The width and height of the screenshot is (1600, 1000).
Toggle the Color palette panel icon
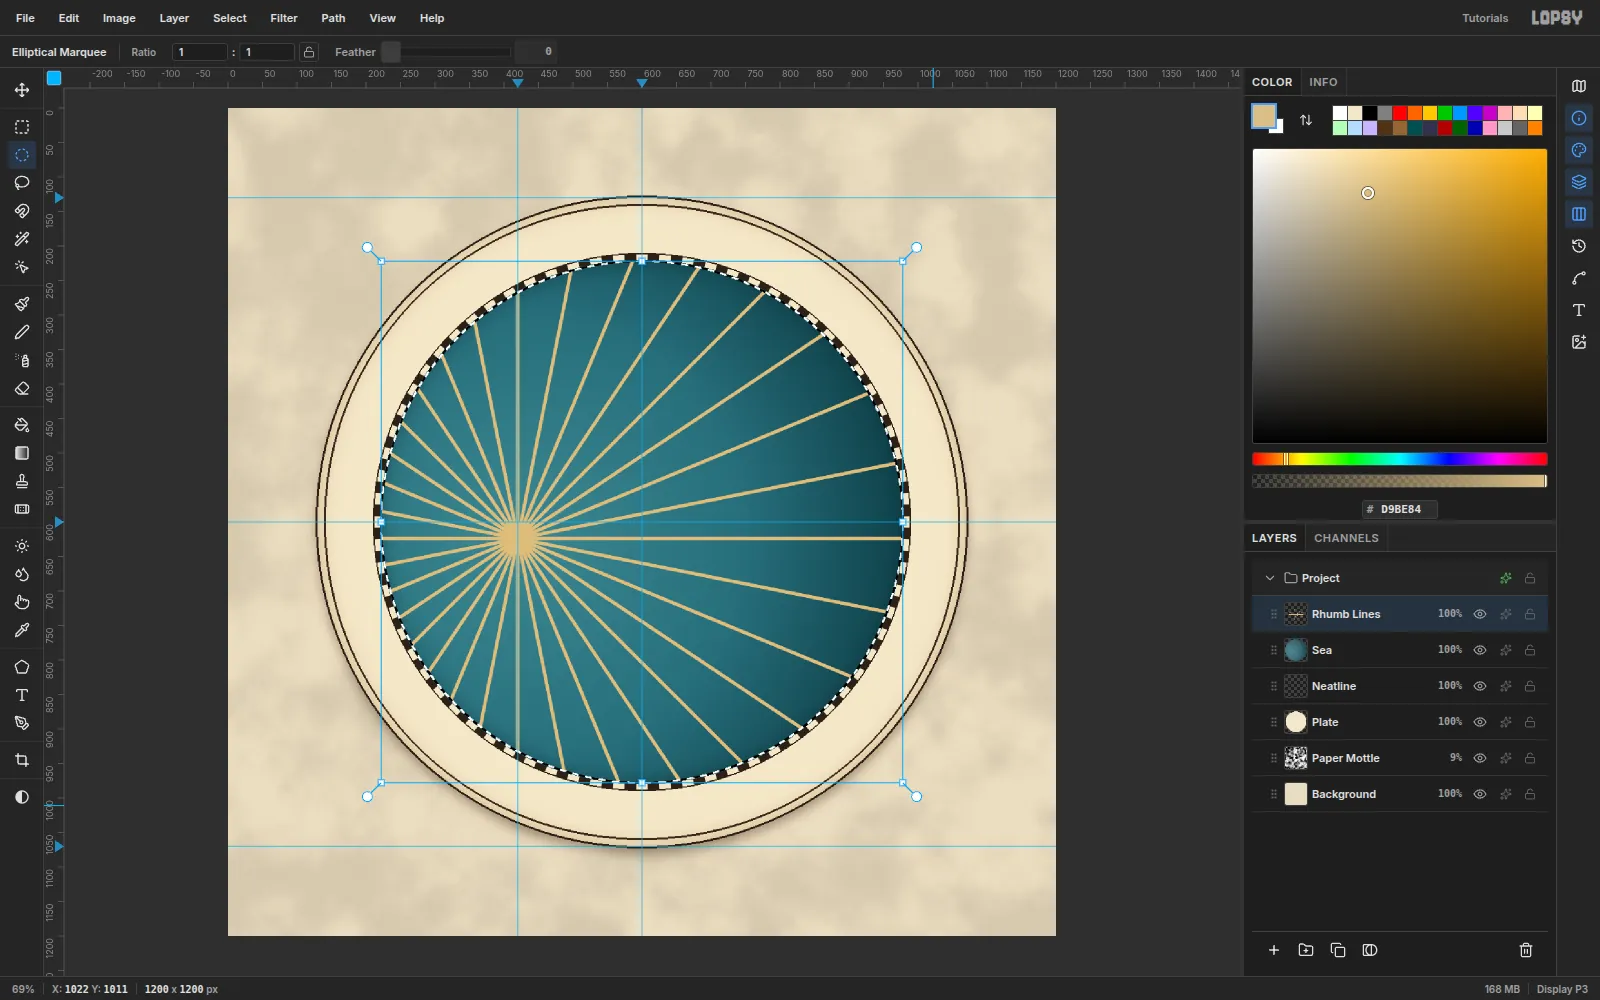(1579, 150)
